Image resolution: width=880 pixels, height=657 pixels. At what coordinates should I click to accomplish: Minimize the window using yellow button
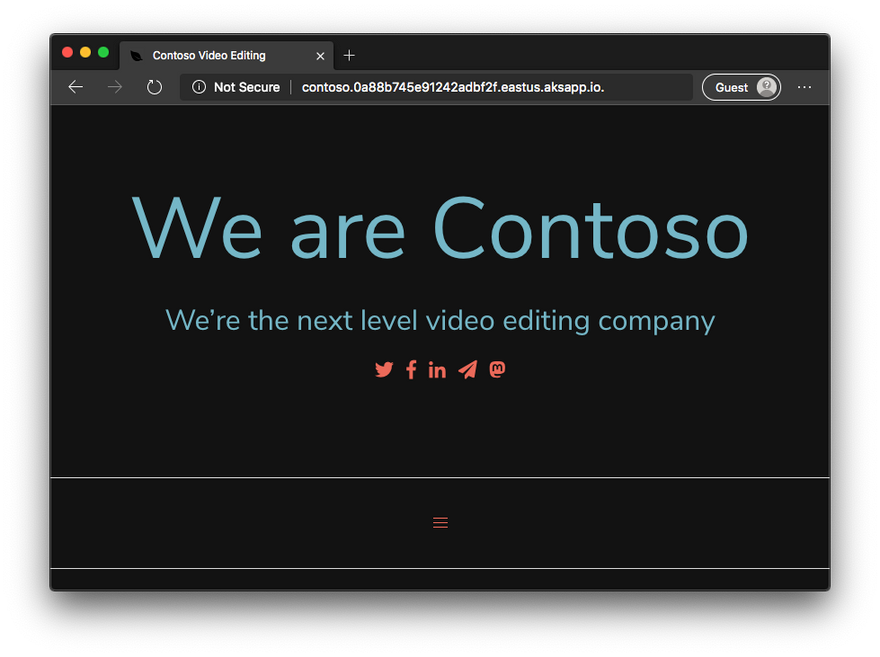coord(85,52)
